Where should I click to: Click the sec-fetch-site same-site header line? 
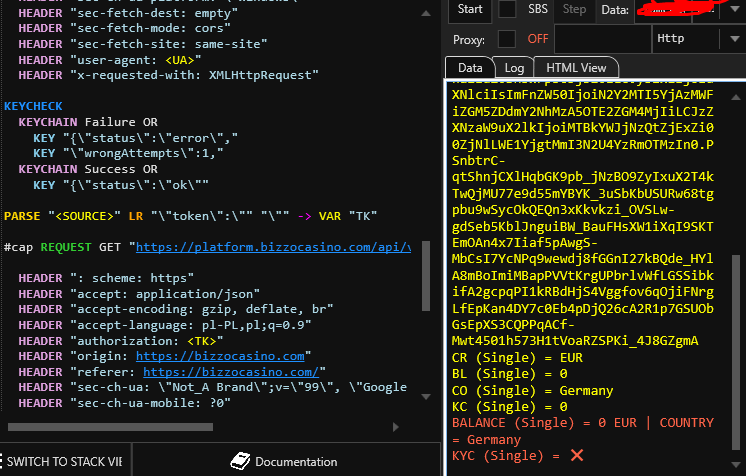(x=143, y=44)
